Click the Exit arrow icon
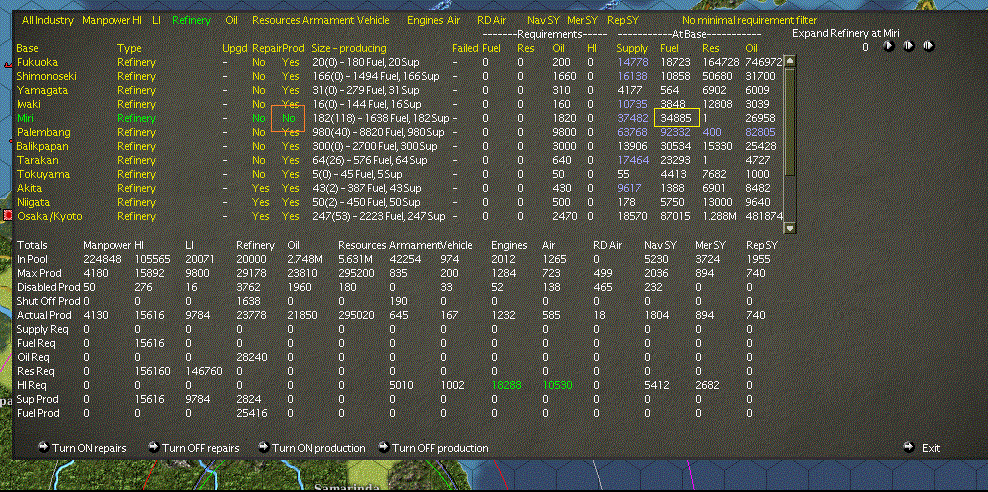Image resolution: width=988 pixels, height=492 pixels. (909, 448)
